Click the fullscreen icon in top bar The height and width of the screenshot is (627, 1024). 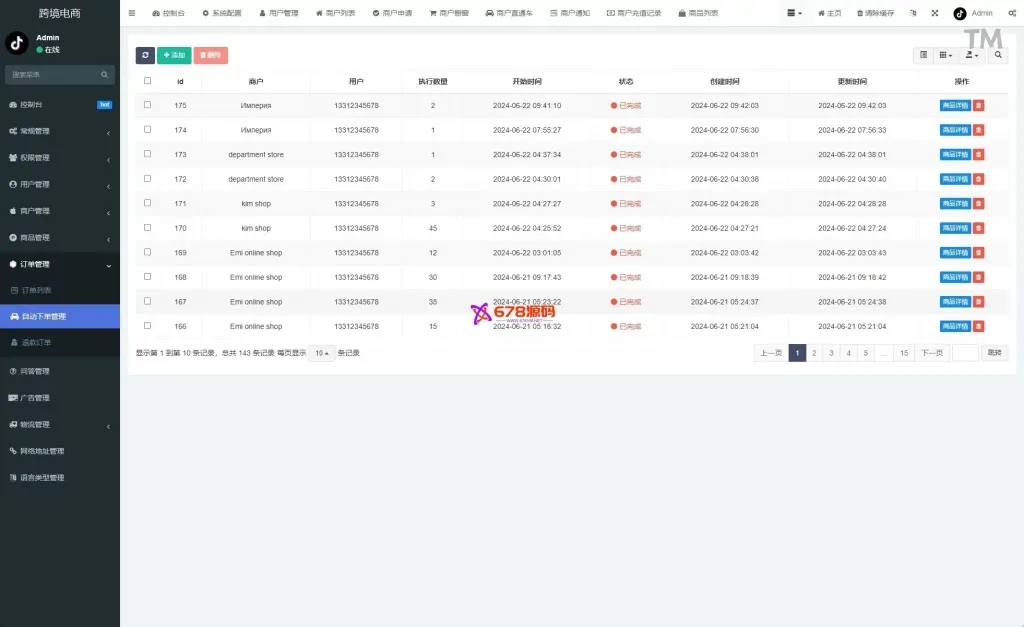click(x=935, y=13)
